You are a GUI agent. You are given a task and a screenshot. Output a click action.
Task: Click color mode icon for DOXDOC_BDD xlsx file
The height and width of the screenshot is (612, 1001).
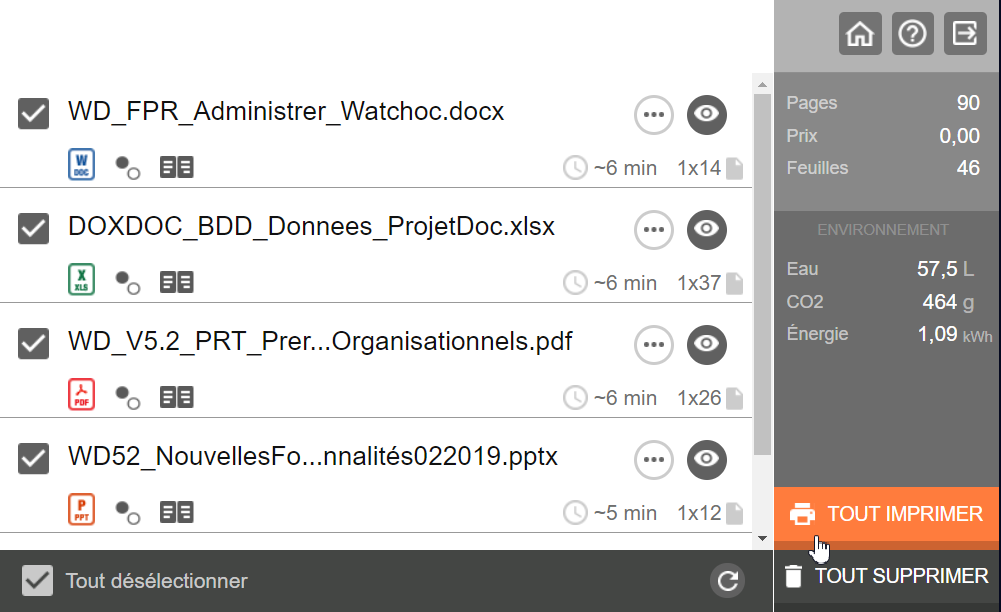tap(127, 282)
